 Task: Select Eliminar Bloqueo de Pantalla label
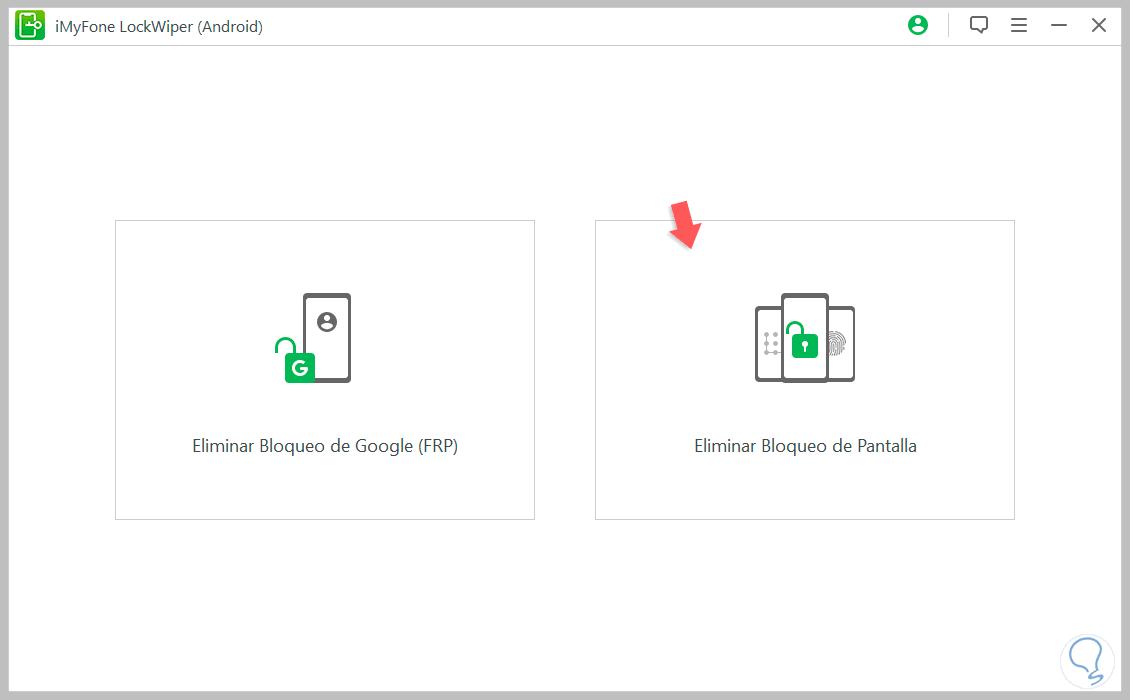(805, 446)
